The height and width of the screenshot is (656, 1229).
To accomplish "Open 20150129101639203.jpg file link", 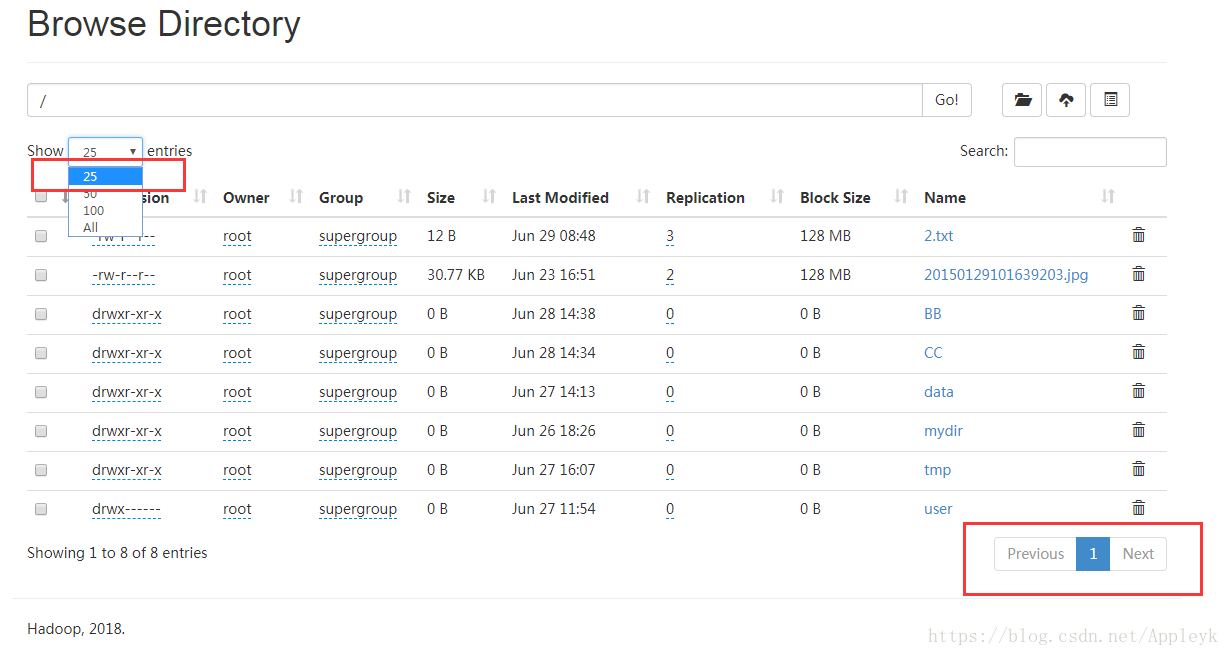I will click(x=1006, y=275).
